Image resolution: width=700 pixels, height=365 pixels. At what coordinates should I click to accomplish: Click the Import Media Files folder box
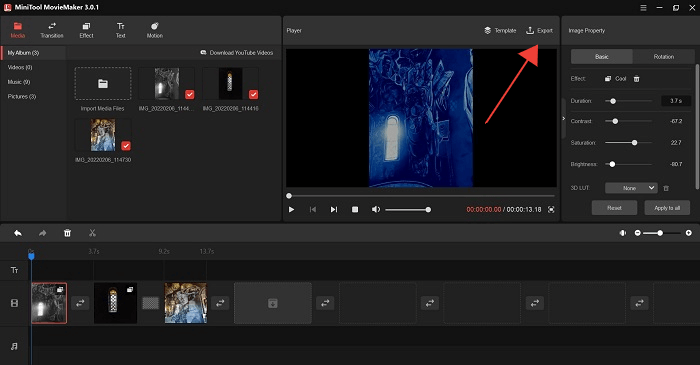click(x=103, y=83)
